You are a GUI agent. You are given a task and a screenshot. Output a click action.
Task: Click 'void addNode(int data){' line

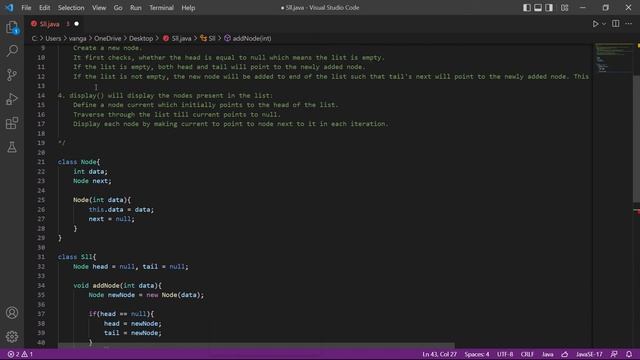pyautogui.click(x=118, y=286)
